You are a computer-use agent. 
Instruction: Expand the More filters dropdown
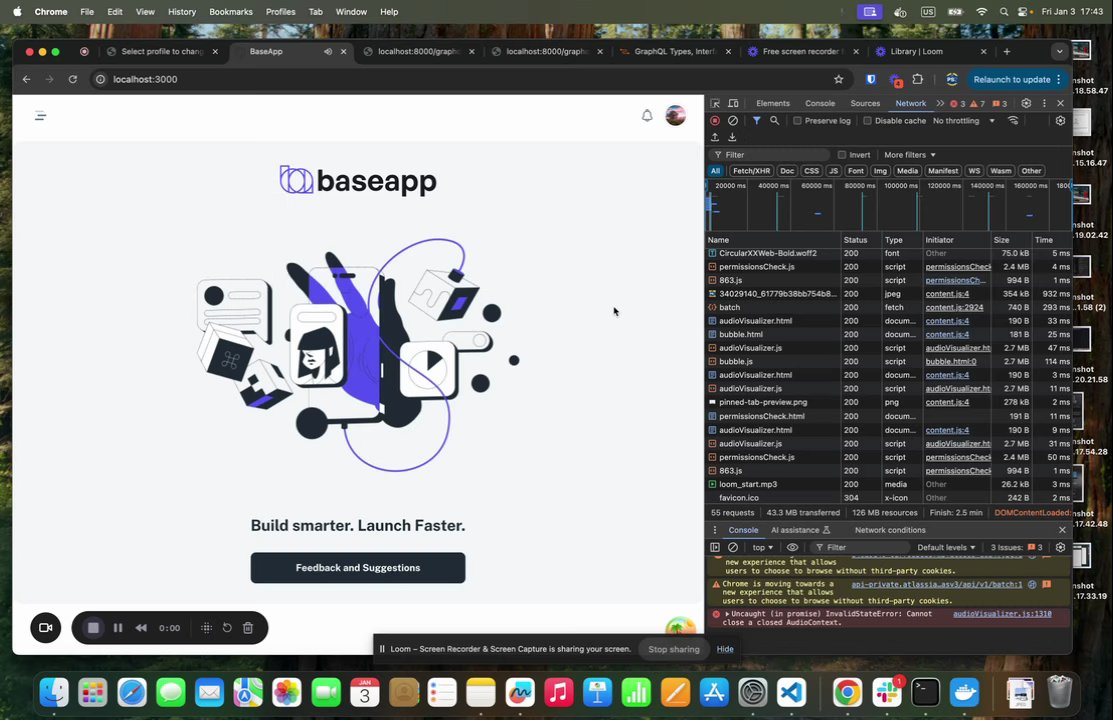(x=910, y=155)
